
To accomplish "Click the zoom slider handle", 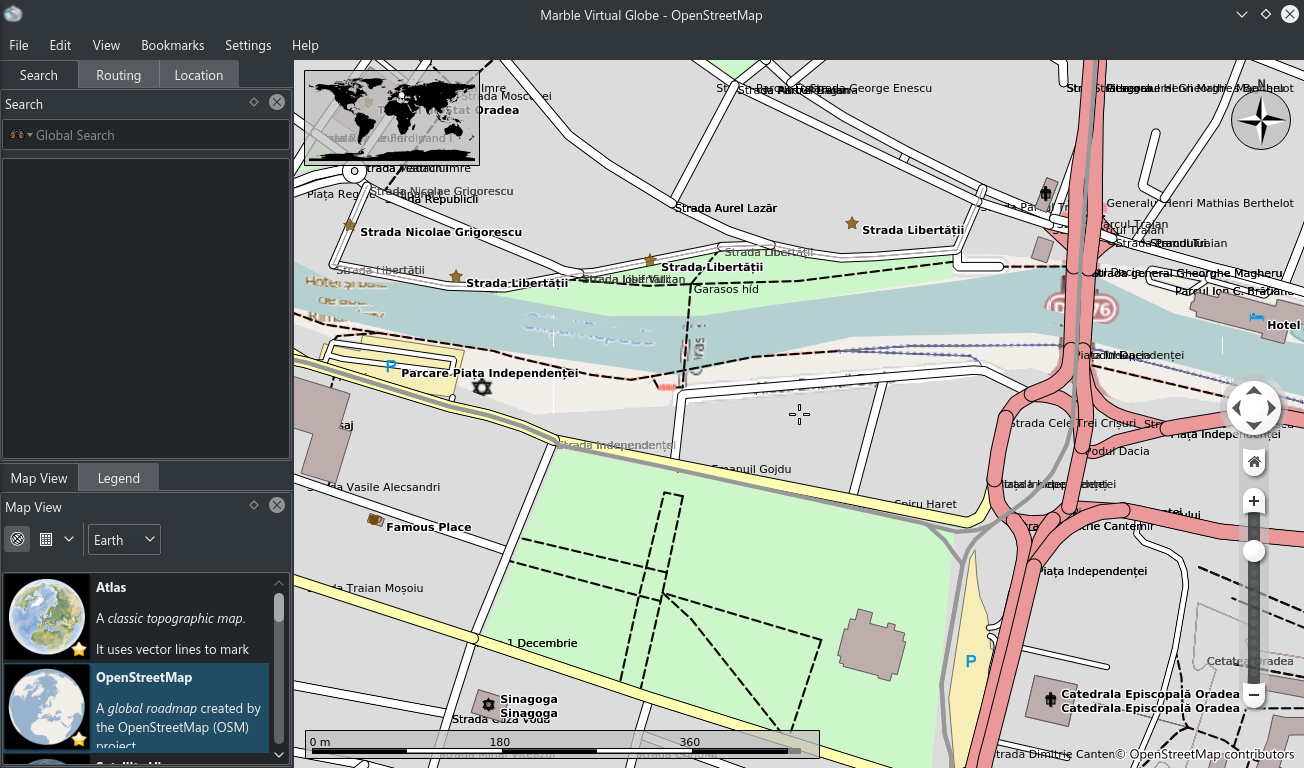I will pos(1254,552).
